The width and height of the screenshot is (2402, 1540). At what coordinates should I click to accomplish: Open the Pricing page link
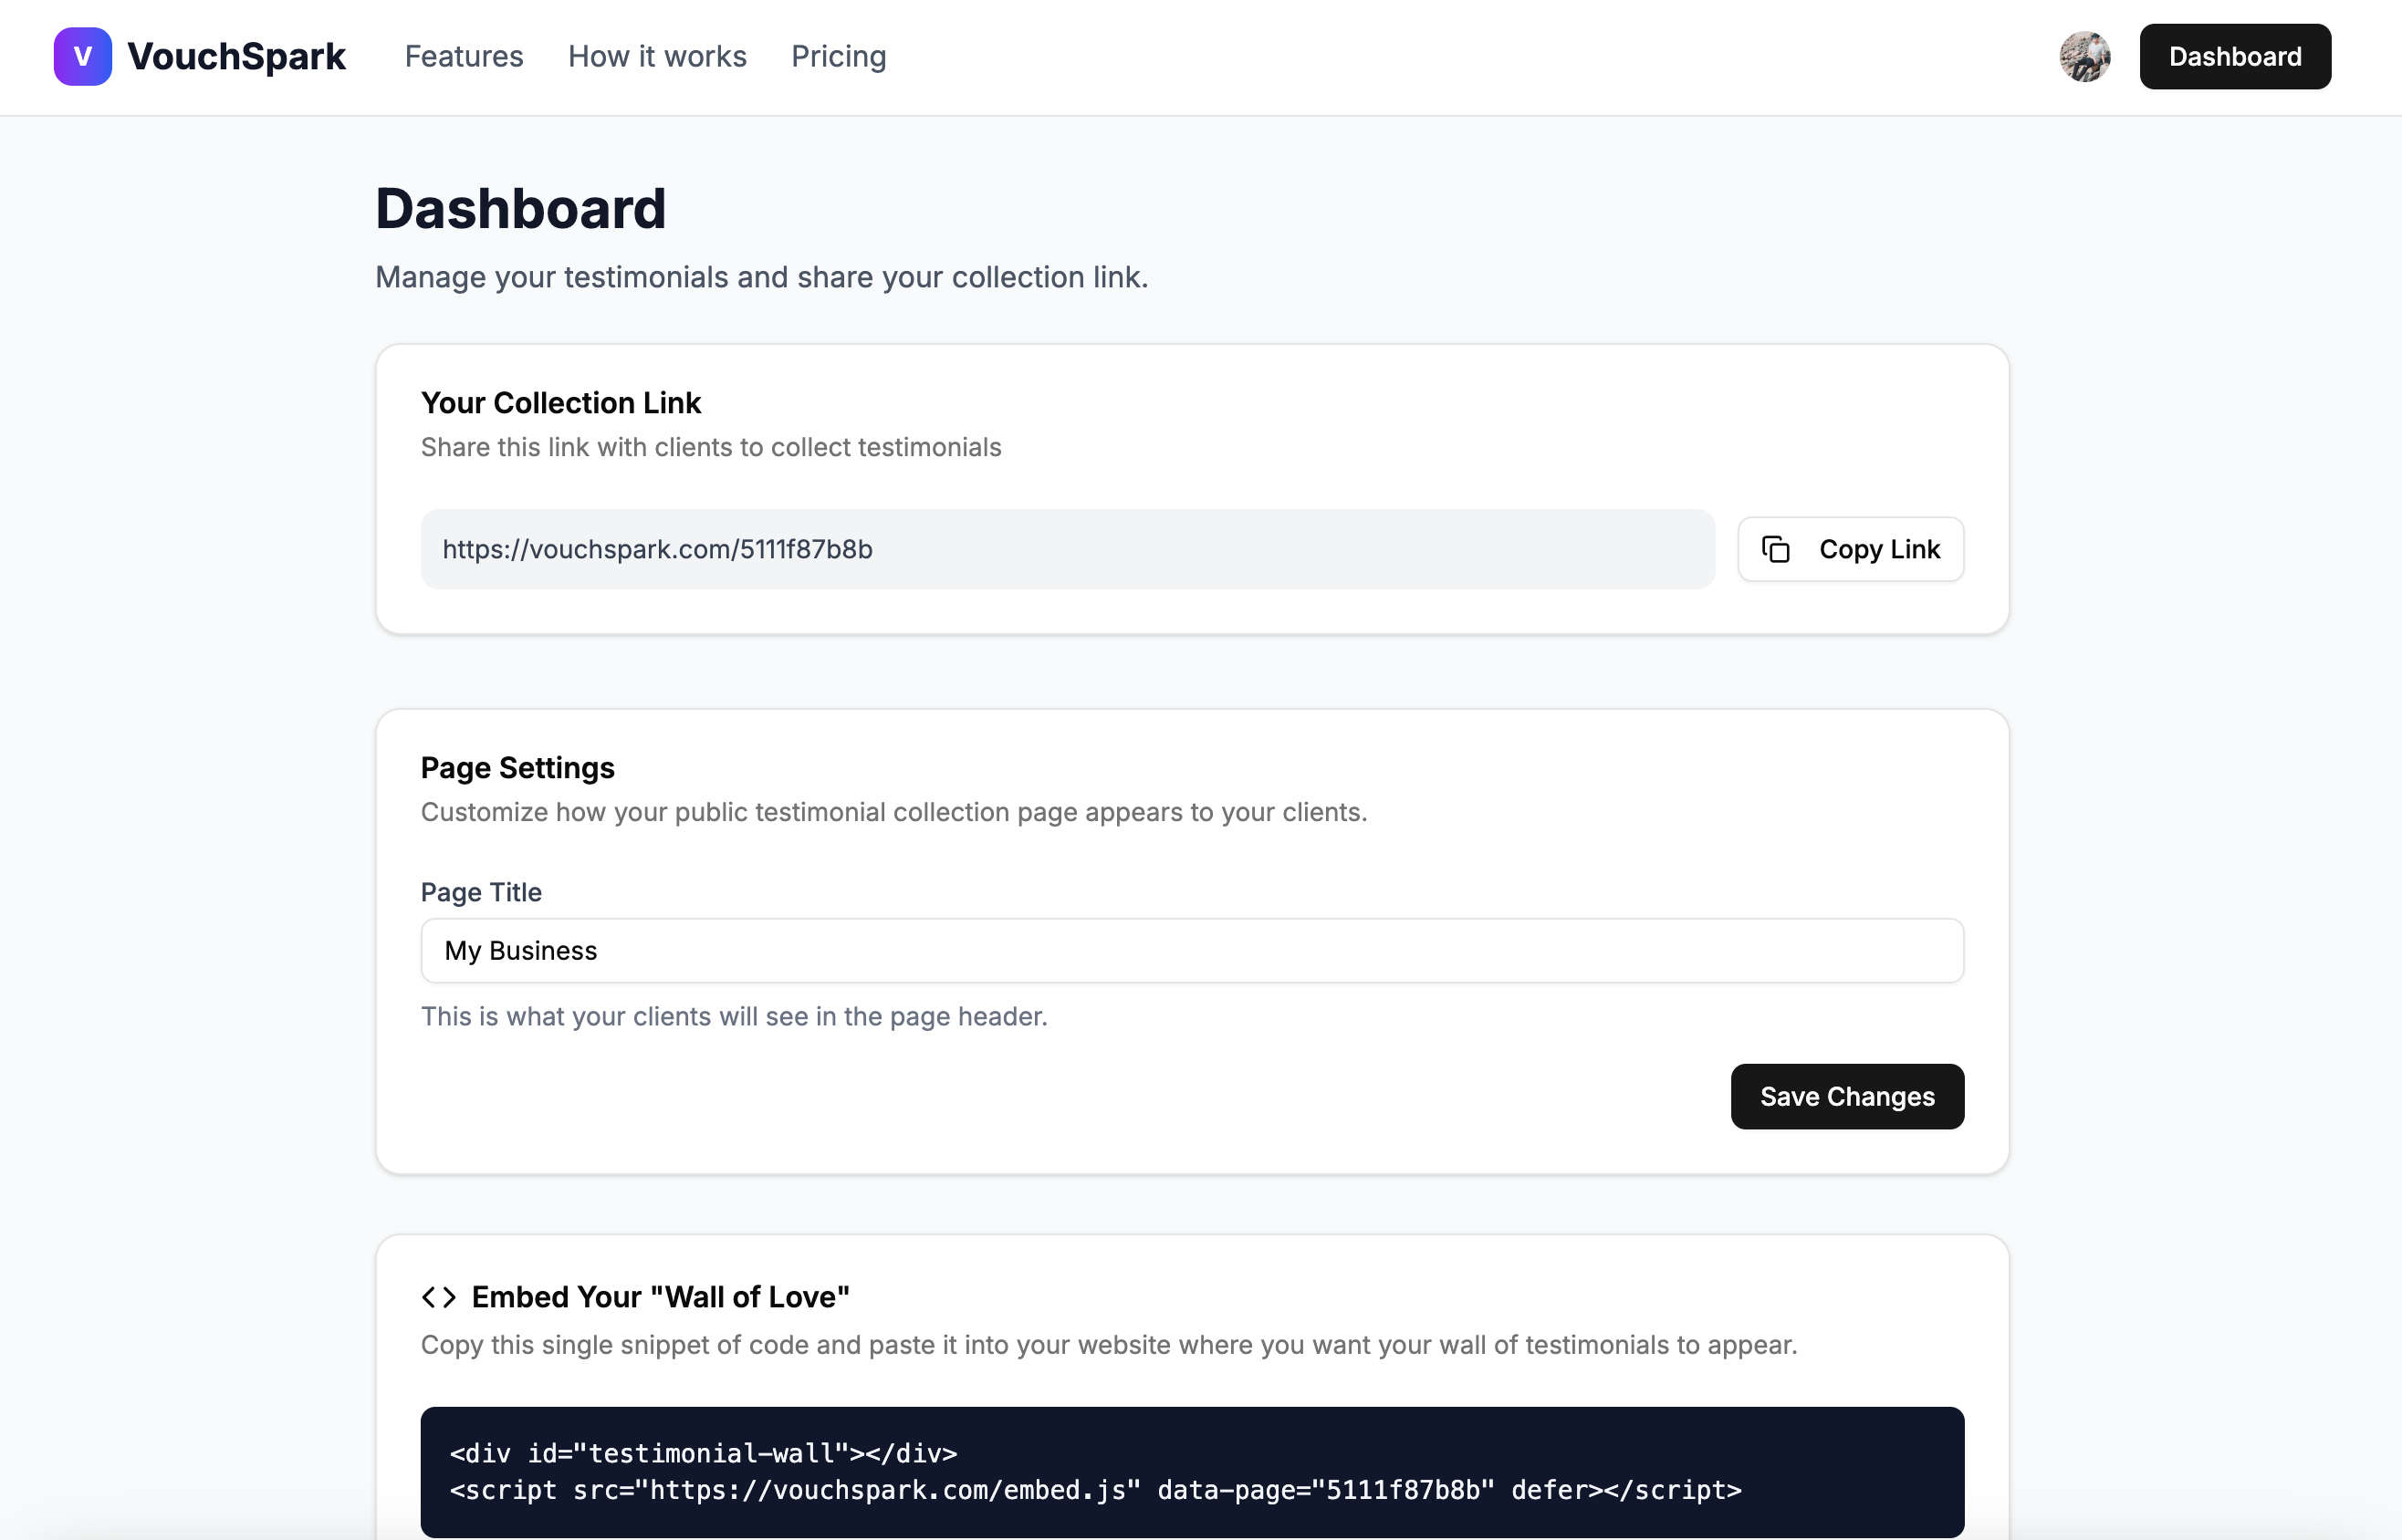838,56
